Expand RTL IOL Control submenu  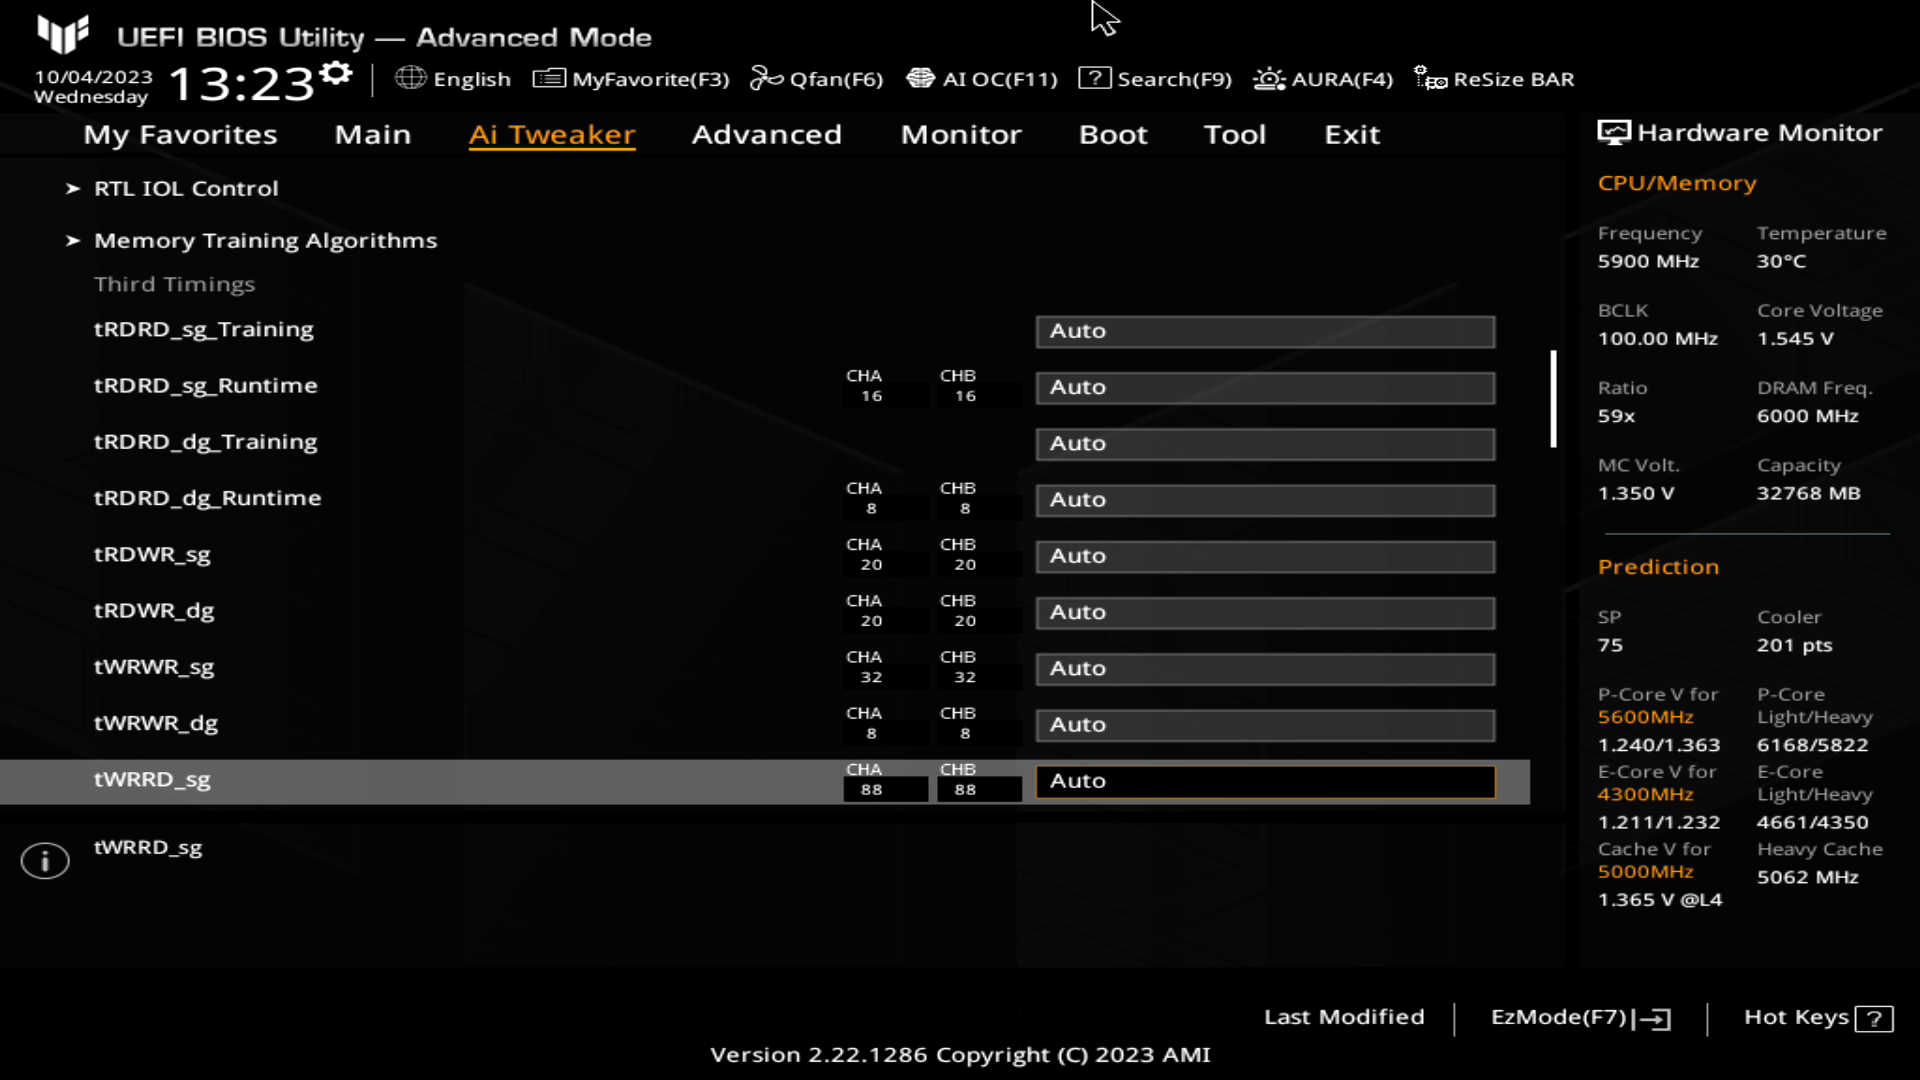(186, 187)
